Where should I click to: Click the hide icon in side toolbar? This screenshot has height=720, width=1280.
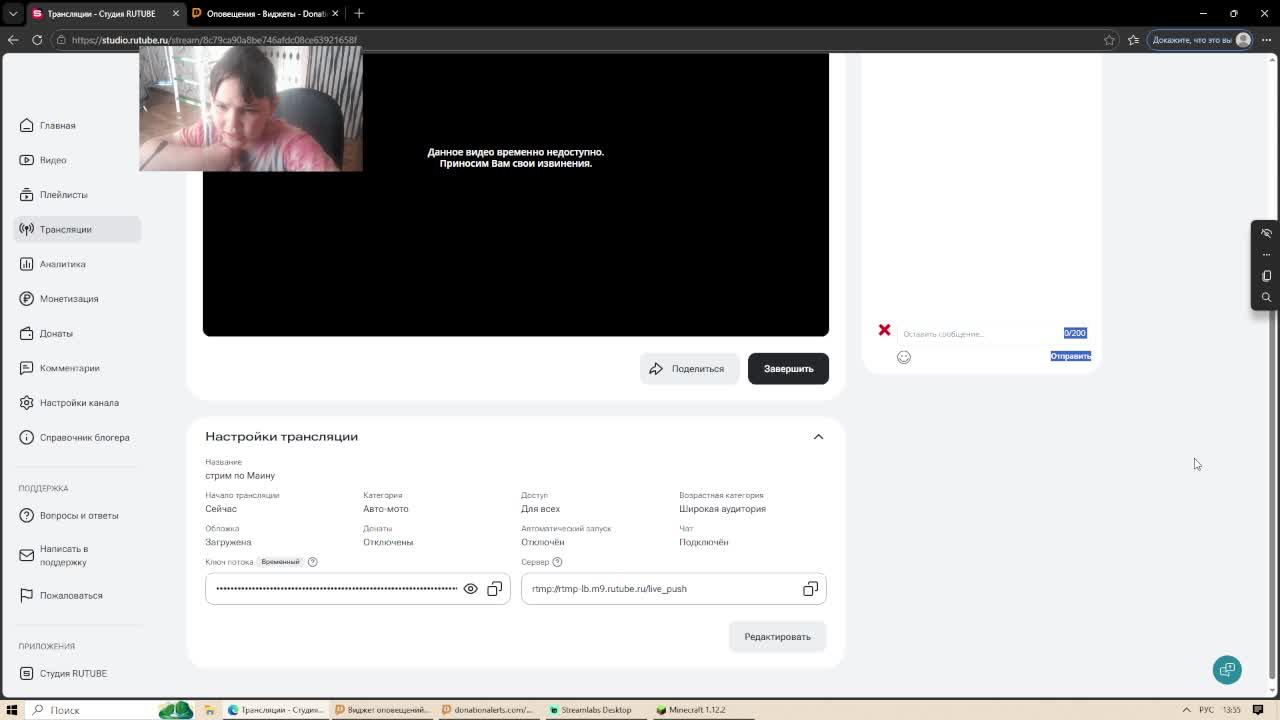click(x=1266, y=233)
